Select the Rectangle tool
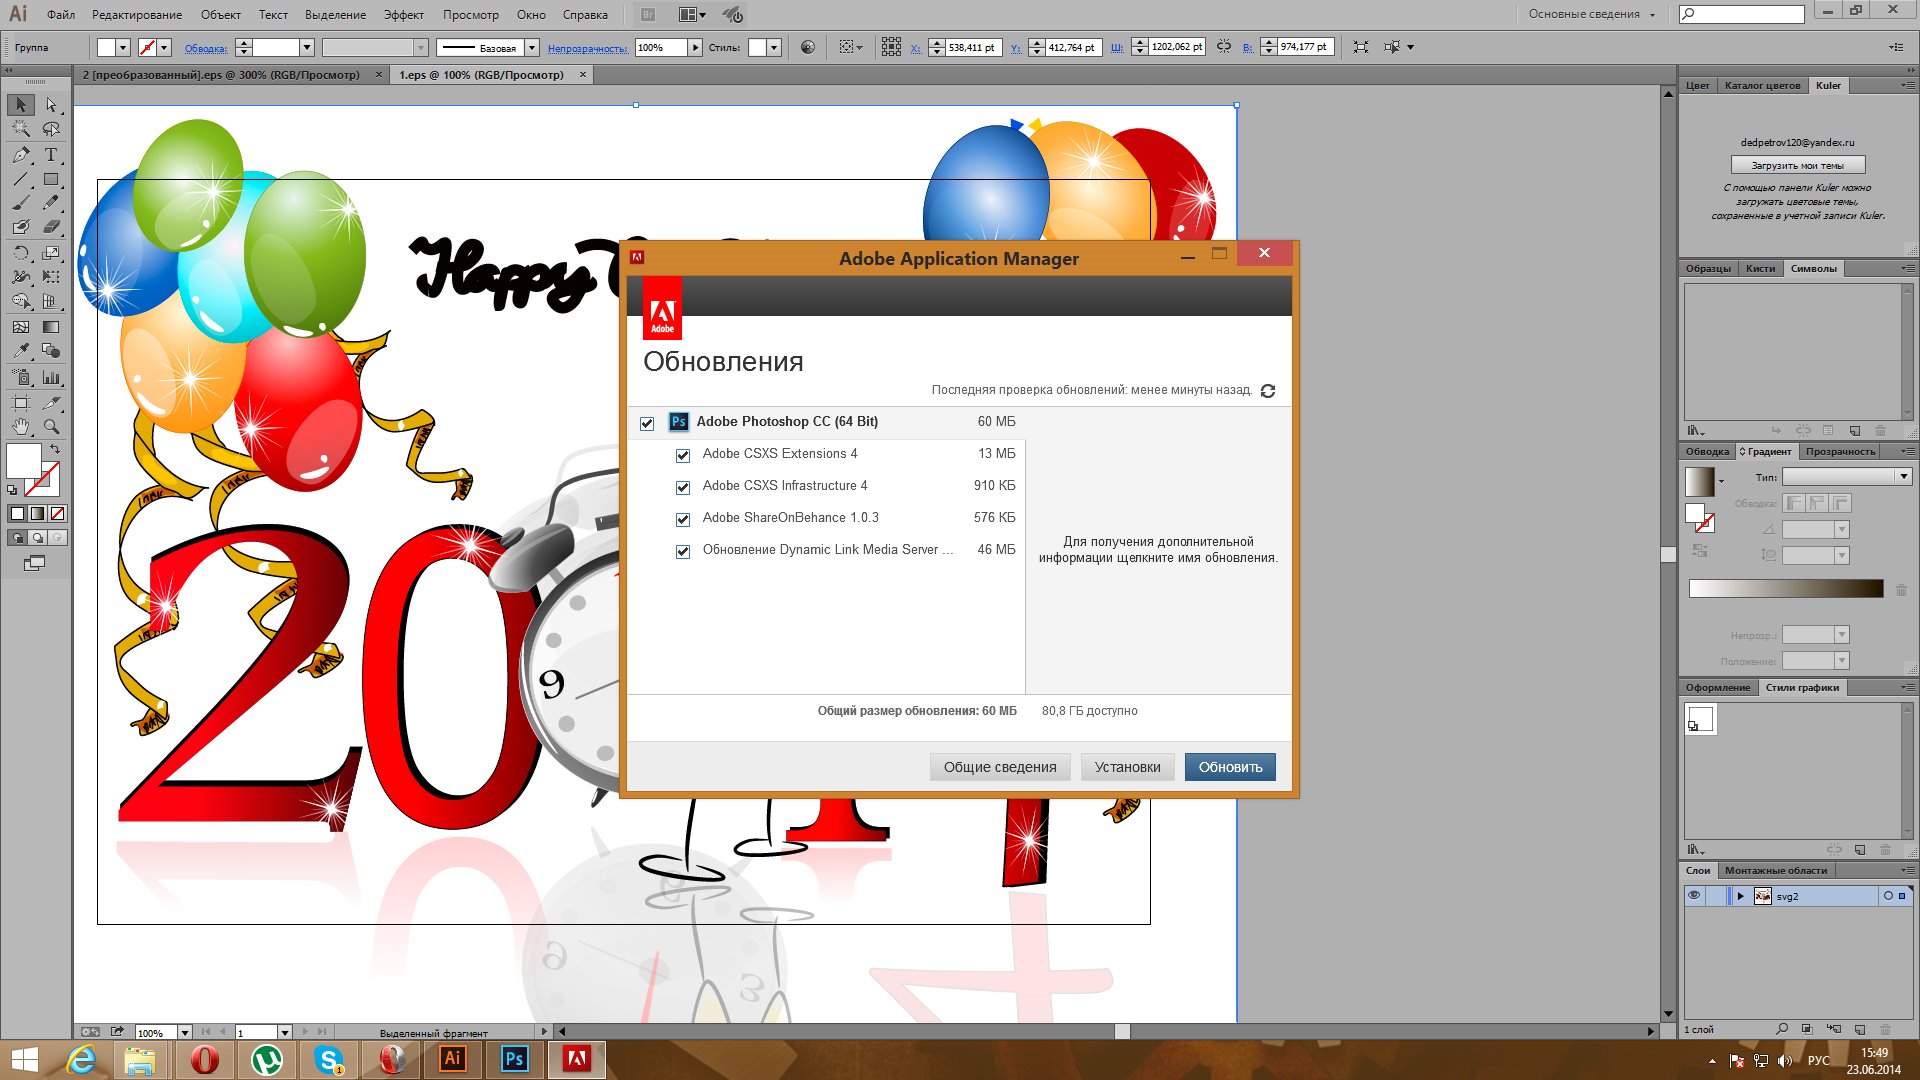Image resolution: width=1920 pixels, height=1080 pixels. (51, 180)
